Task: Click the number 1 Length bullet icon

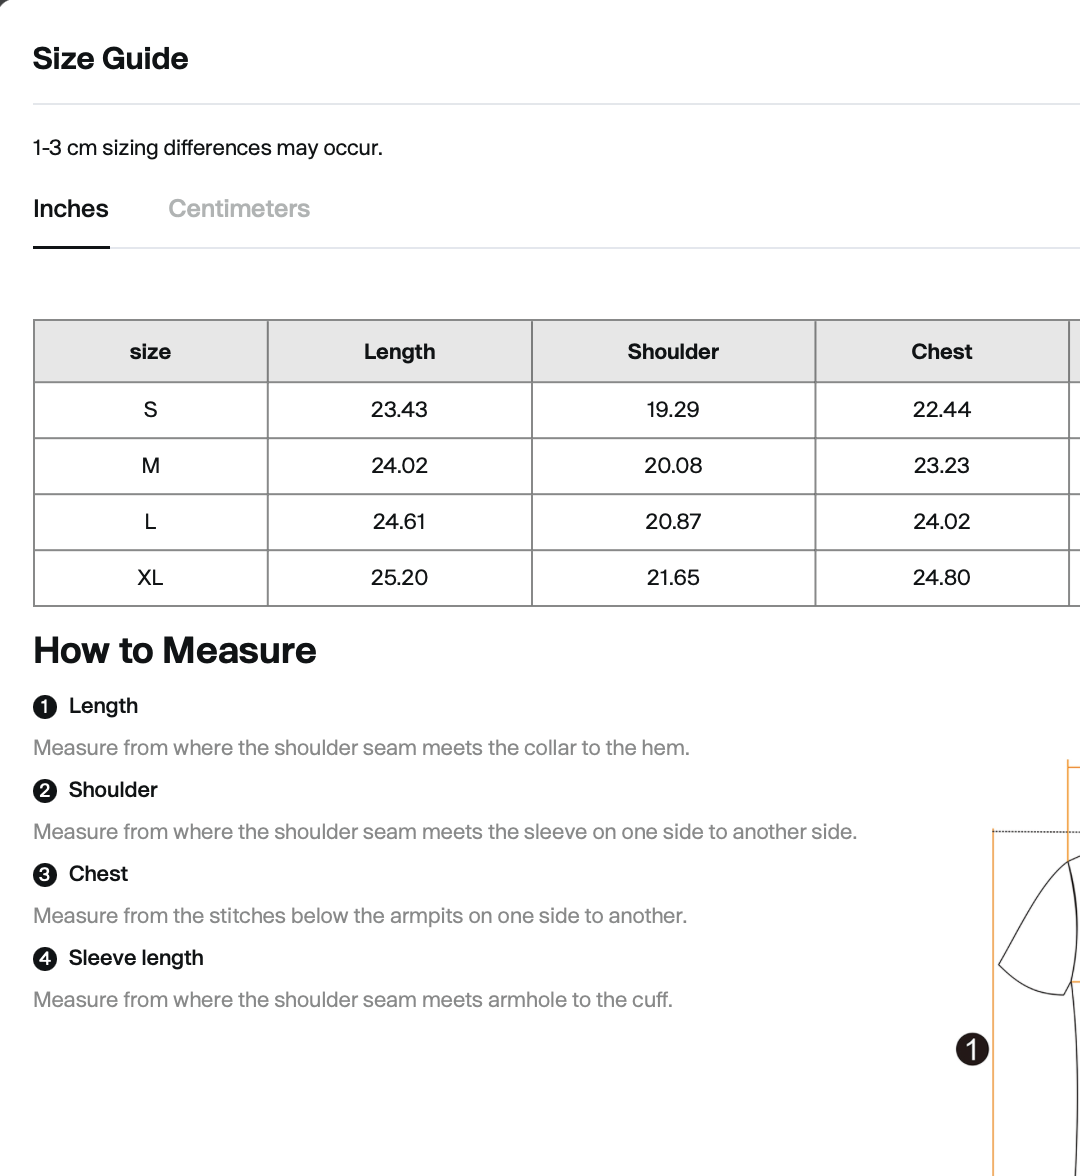Action: coord(45,706)
